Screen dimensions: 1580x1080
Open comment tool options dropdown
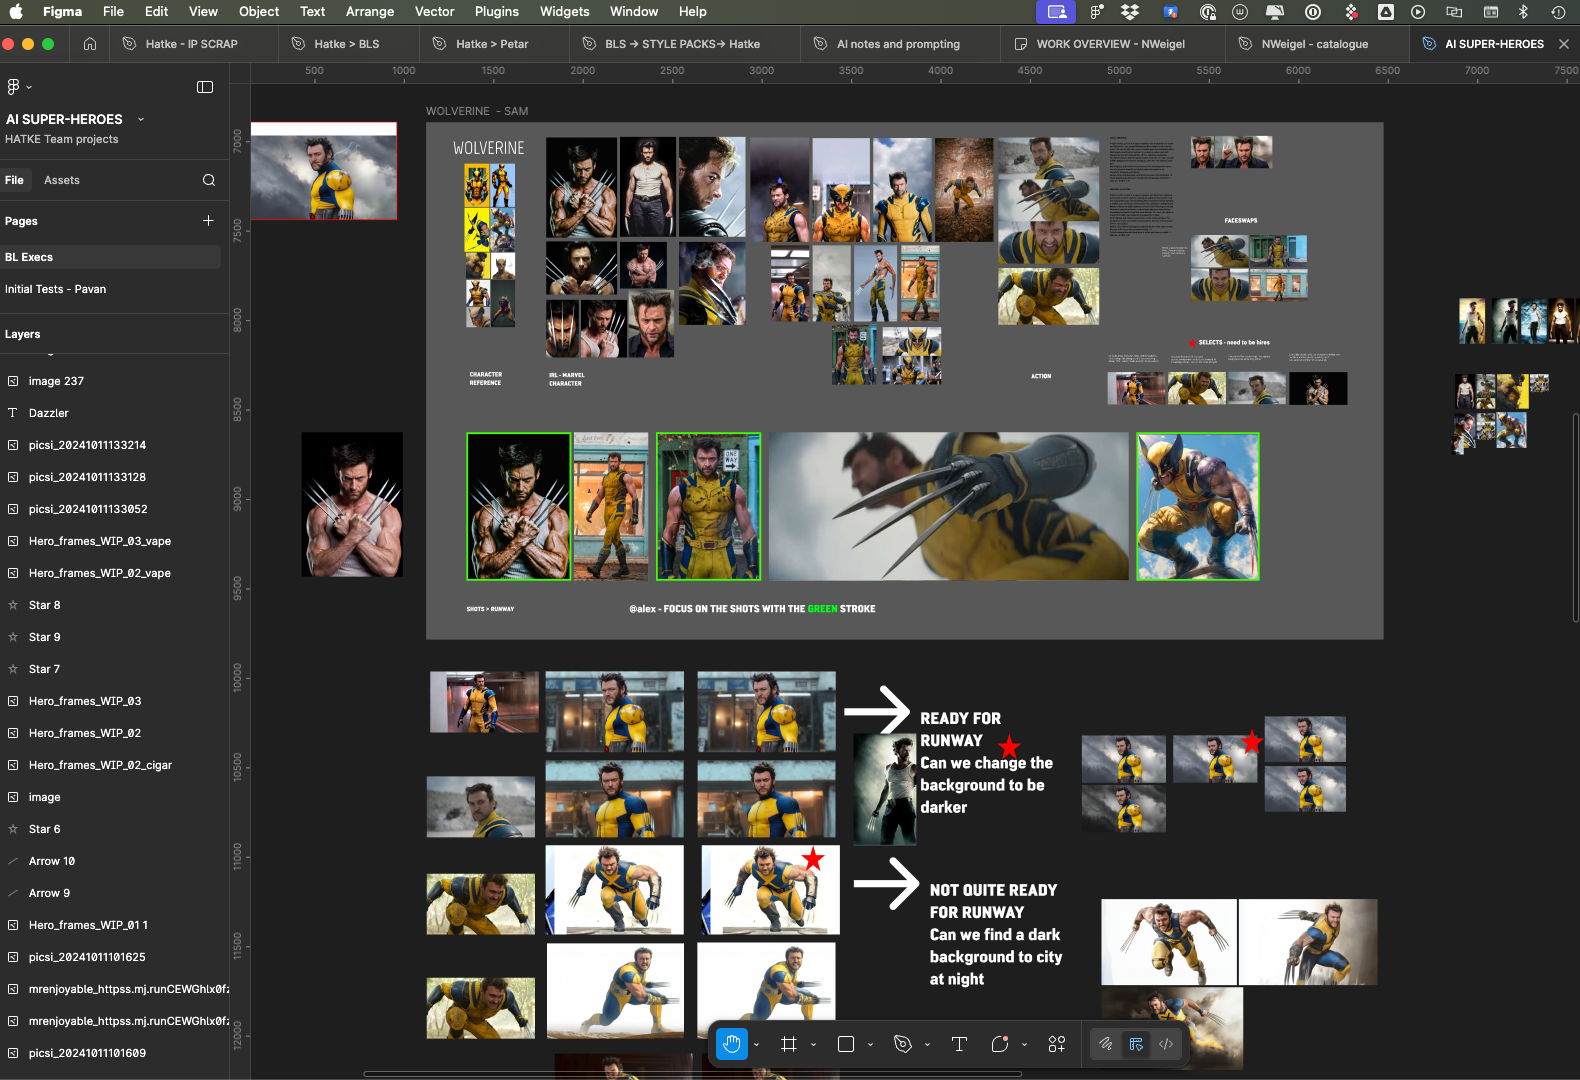pyautogui.click(x=1024, y=1044)
